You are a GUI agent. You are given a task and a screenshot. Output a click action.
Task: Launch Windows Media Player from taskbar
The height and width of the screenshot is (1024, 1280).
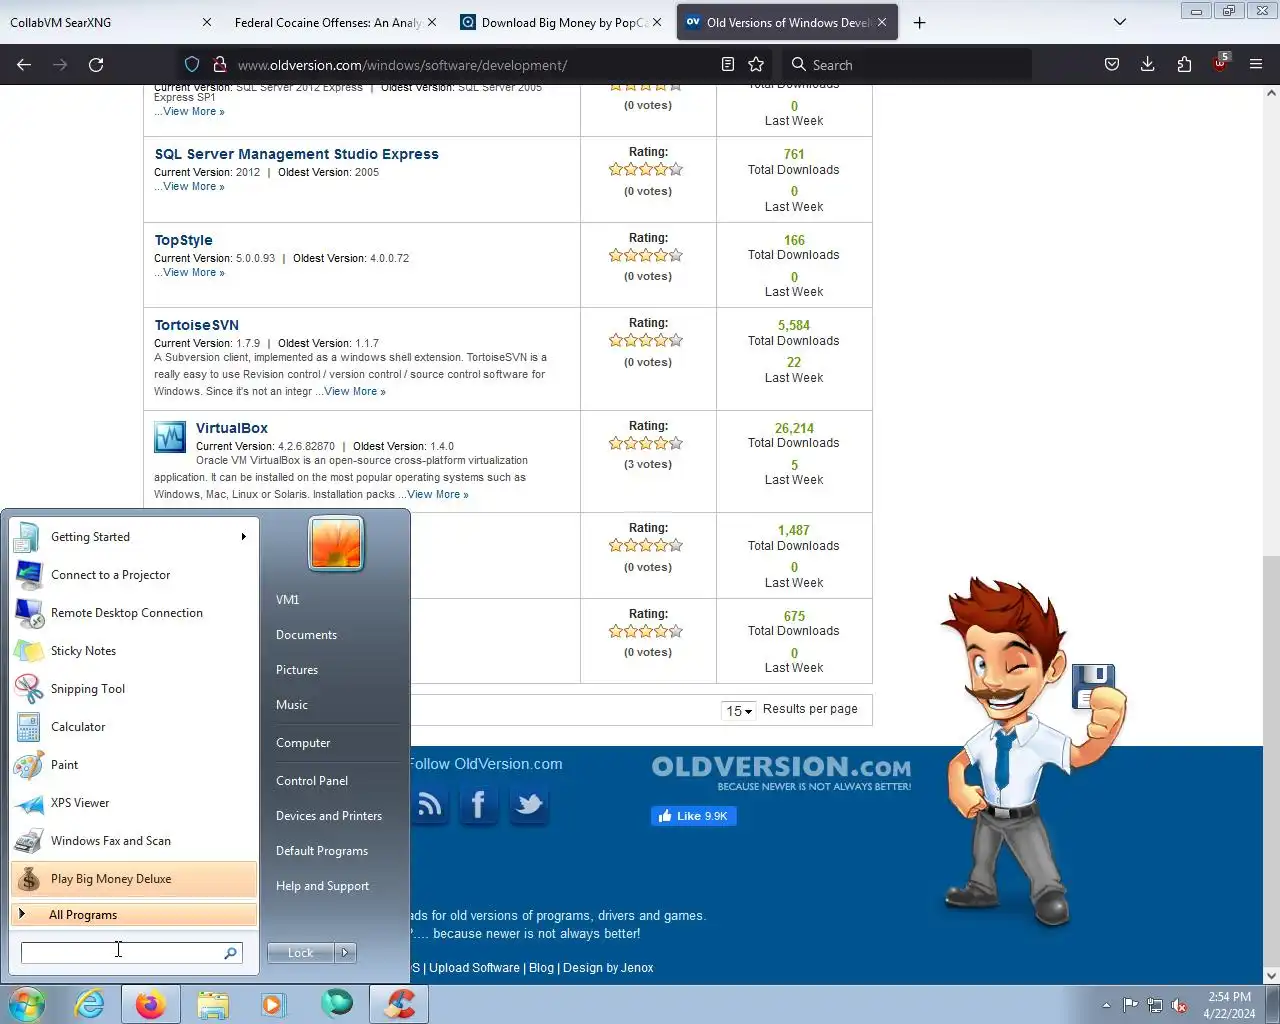[273, 1004]
